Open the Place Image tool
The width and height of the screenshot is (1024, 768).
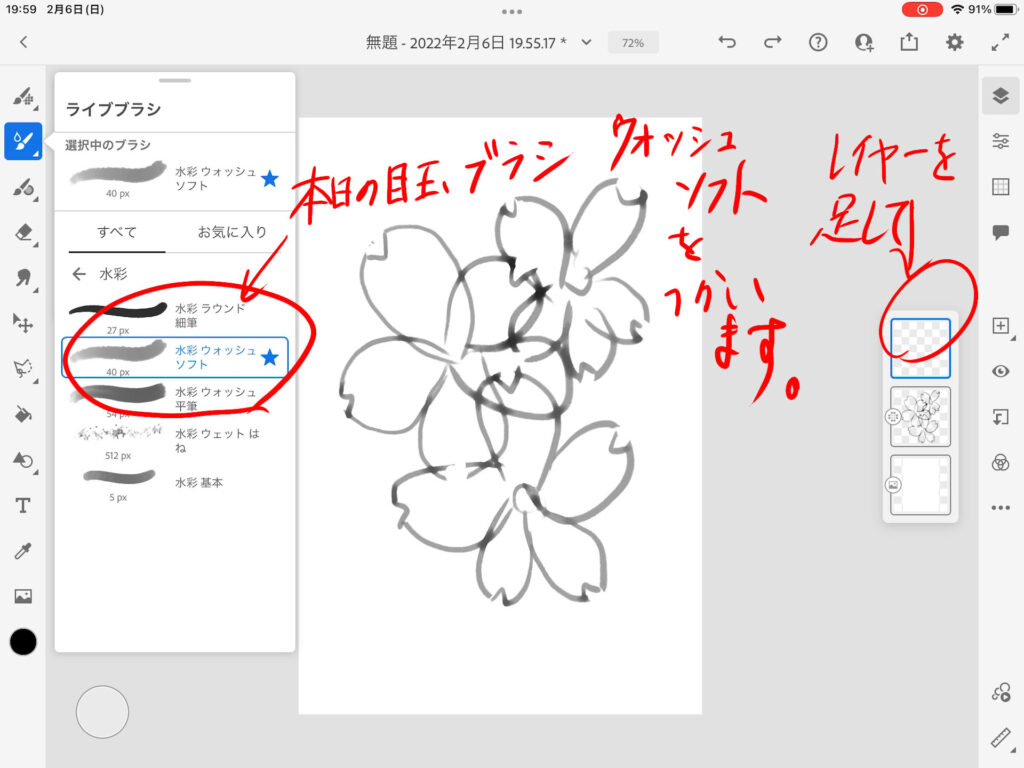[23, 597]
